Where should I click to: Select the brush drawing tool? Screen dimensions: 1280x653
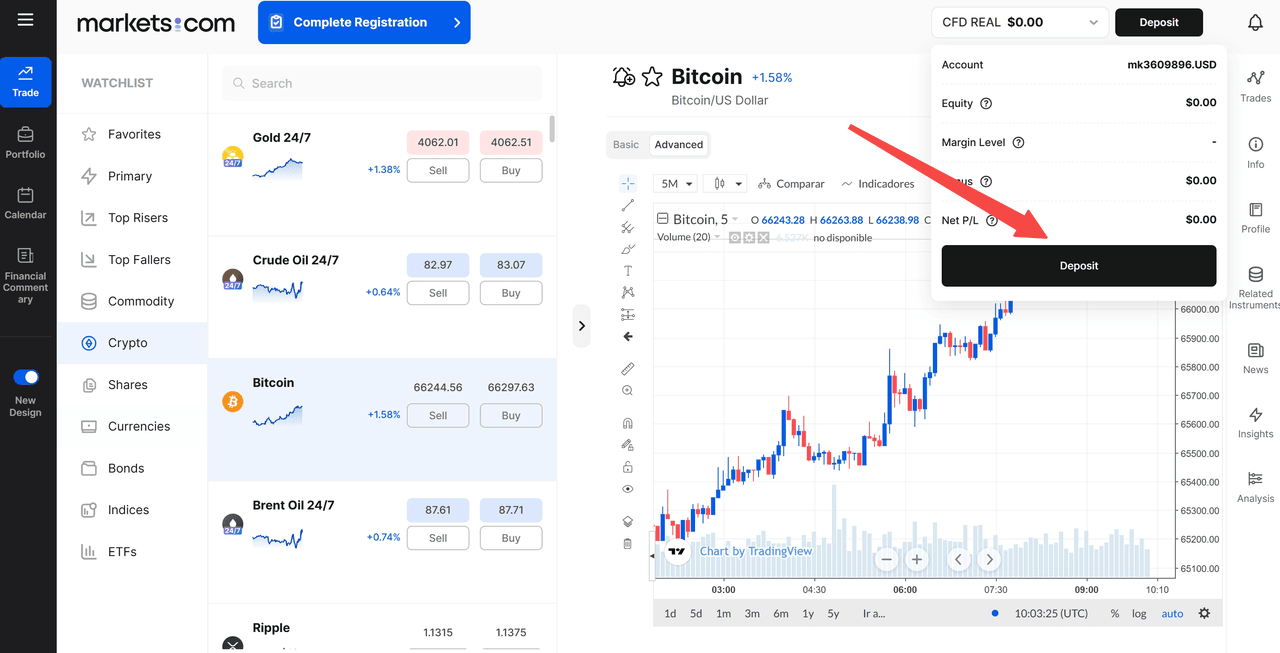[x=628, y=249]
